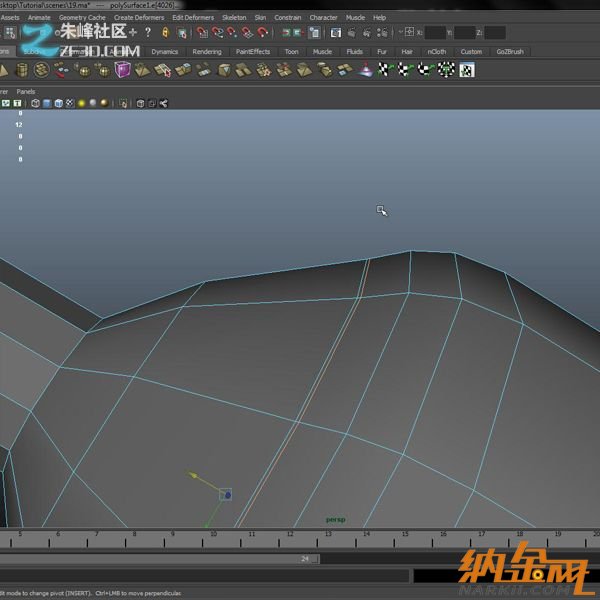Click the purple cube shelf icon
600x600 pixels.
pos(122,69)
